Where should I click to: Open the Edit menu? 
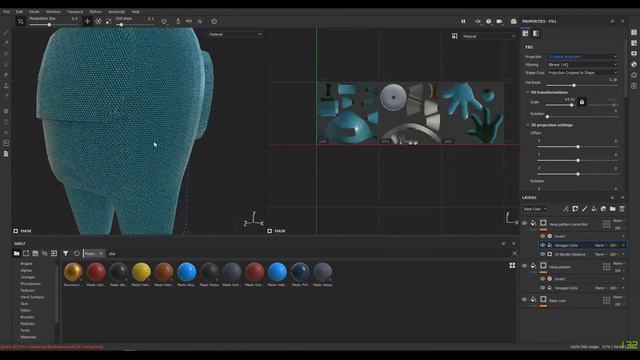(19, 12)
